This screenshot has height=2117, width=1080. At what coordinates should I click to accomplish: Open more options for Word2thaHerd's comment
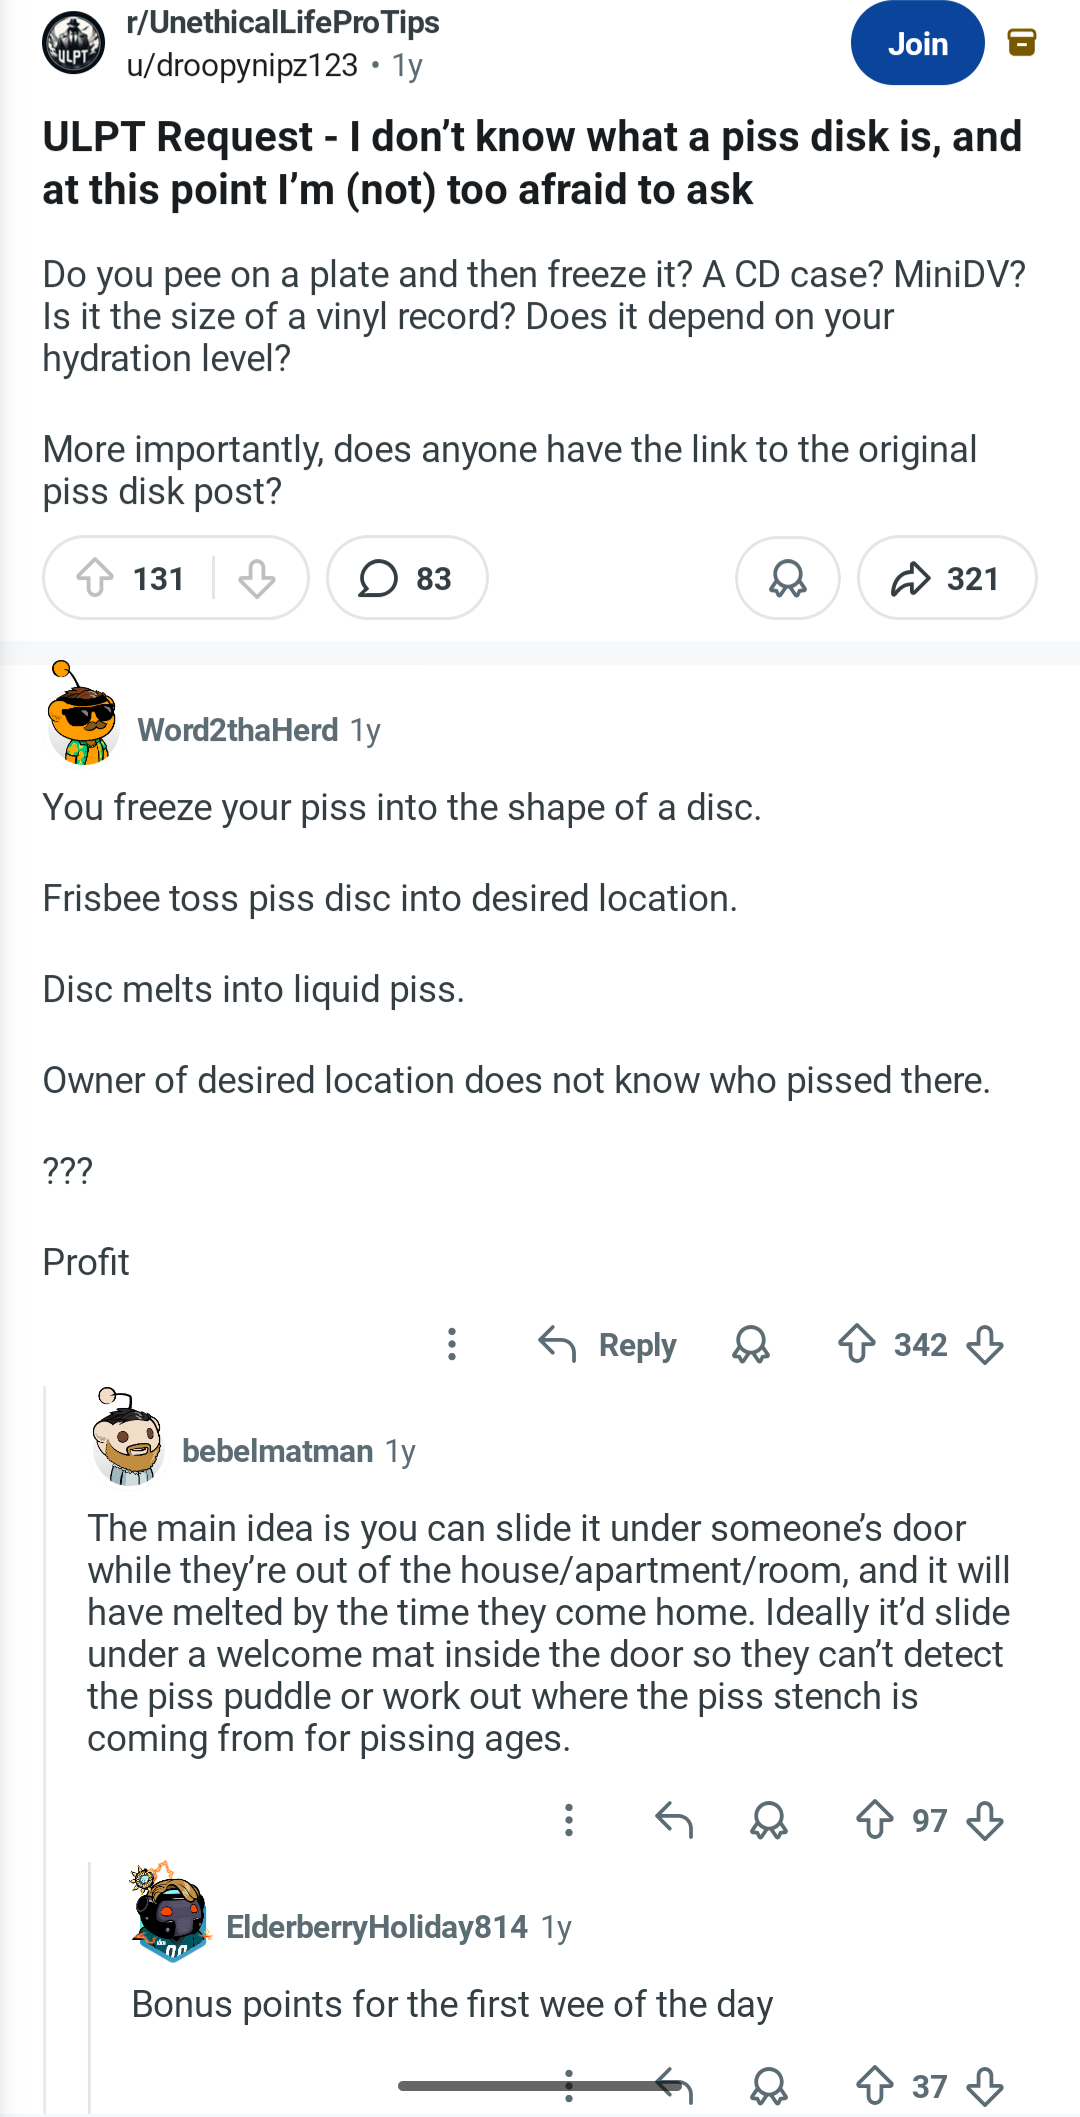(x=452, y=1344)
